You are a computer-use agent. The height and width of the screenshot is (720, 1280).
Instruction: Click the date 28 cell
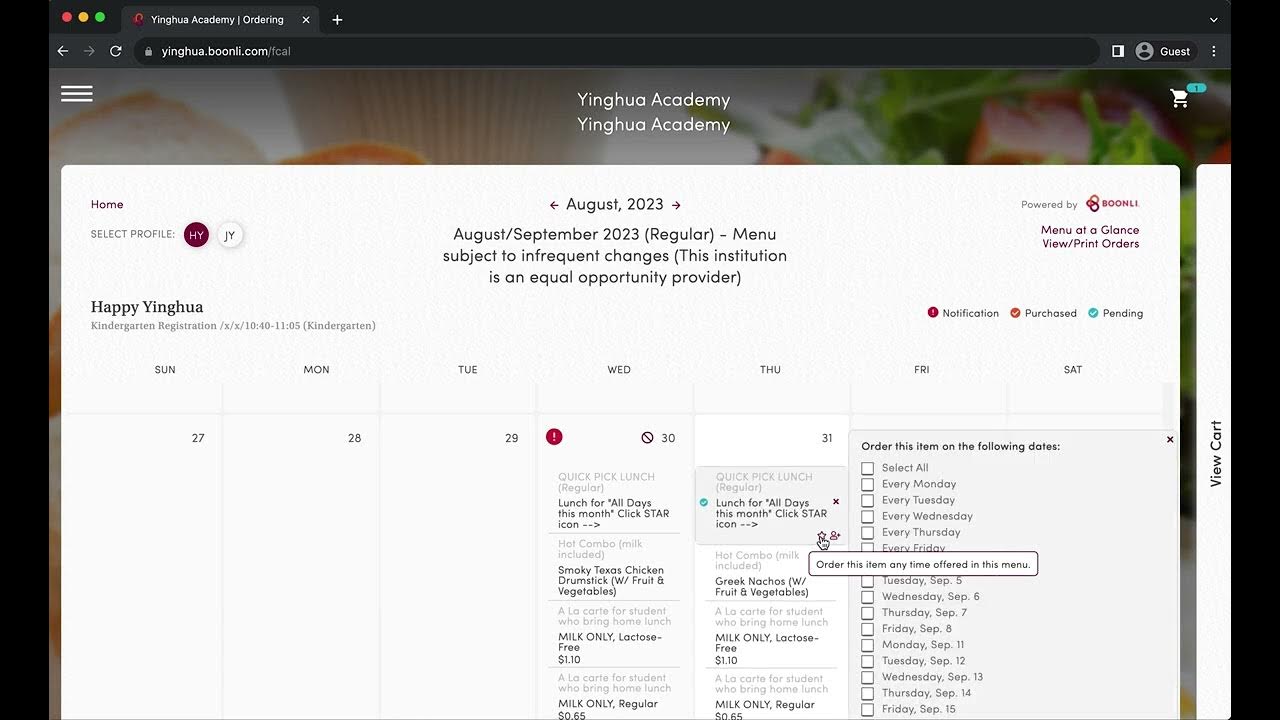tap(301, 566)
